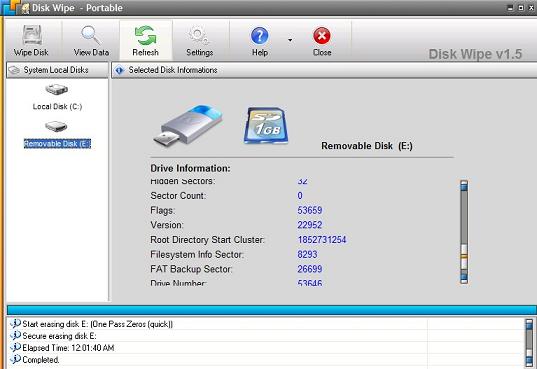Click Filesystem Info Sector value 8293
This screenshot has width=537, height=369.
pyautogui.click(x=307, y=255)
